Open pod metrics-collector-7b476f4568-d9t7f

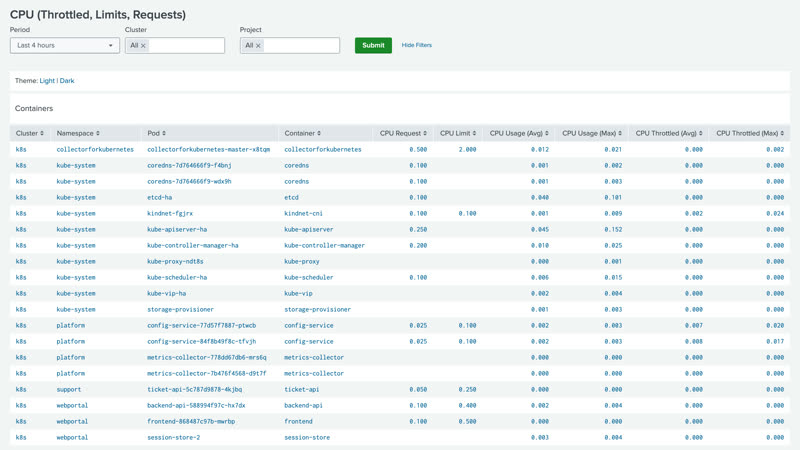207,373
